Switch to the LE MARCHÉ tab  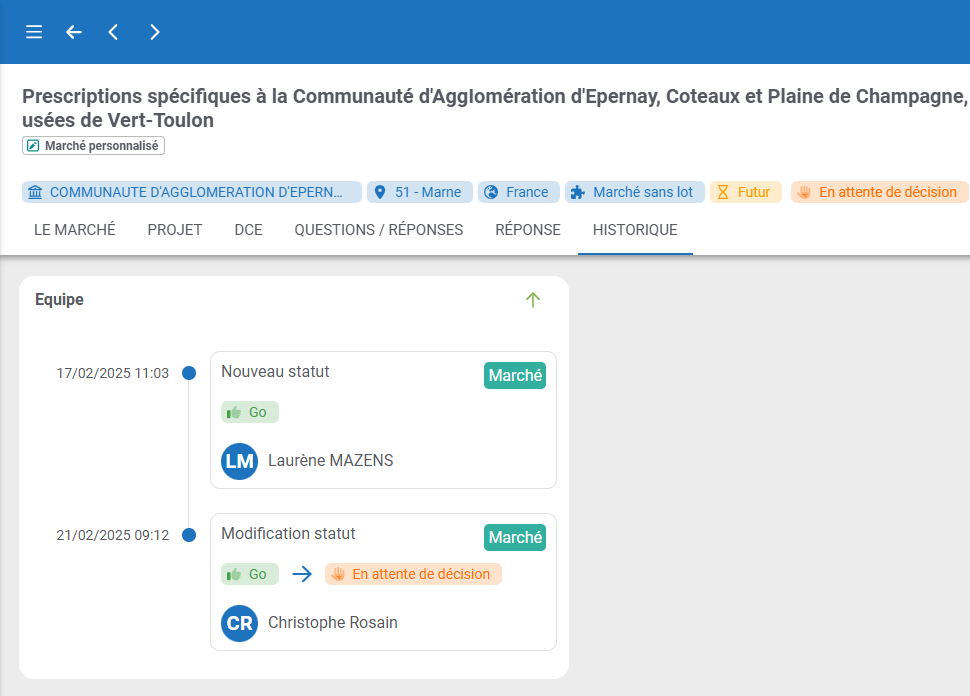[x=75, y=230]
